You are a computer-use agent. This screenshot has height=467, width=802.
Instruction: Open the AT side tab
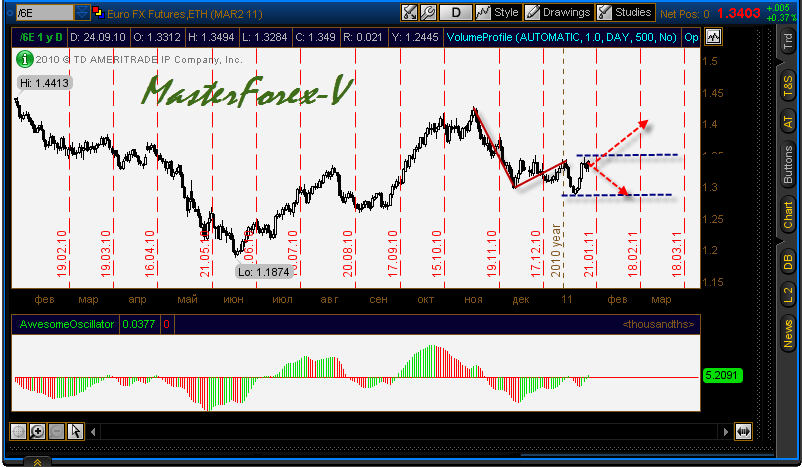[788, 122]
